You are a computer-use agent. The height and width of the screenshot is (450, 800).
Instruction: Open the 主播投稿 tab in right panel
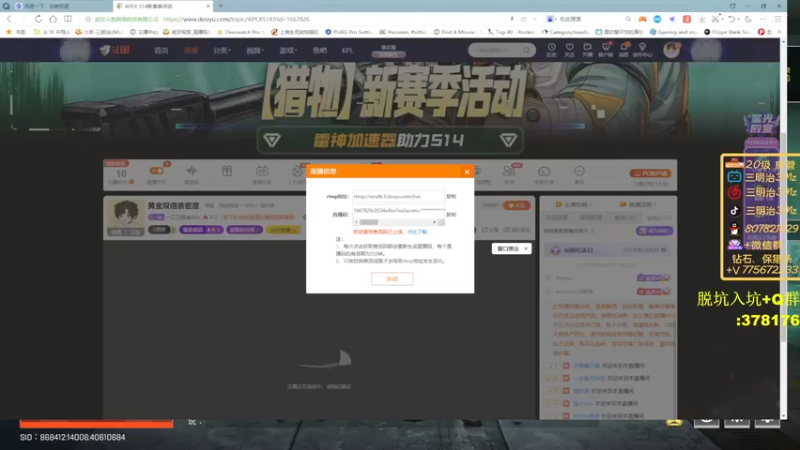[573, 205]
